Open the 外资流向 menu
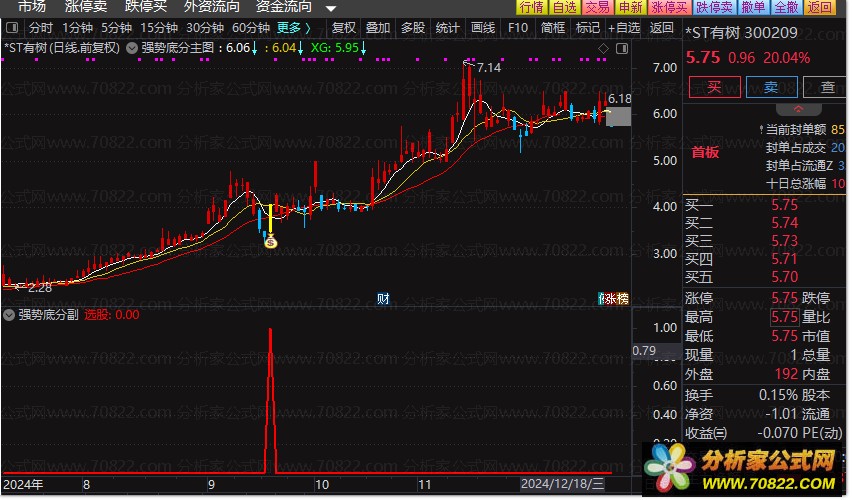 tap(211, 7)
